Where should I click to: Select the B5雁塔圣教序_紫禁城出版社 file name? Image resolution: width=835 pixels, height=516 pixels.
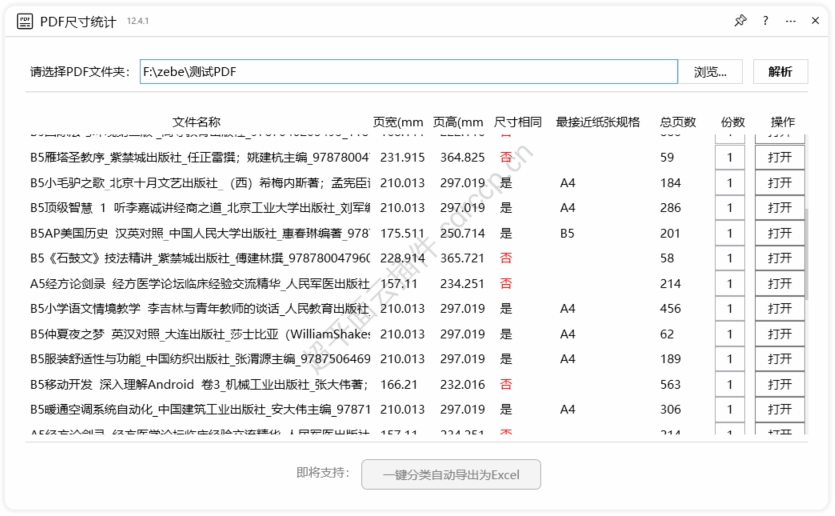coord(200,157)
